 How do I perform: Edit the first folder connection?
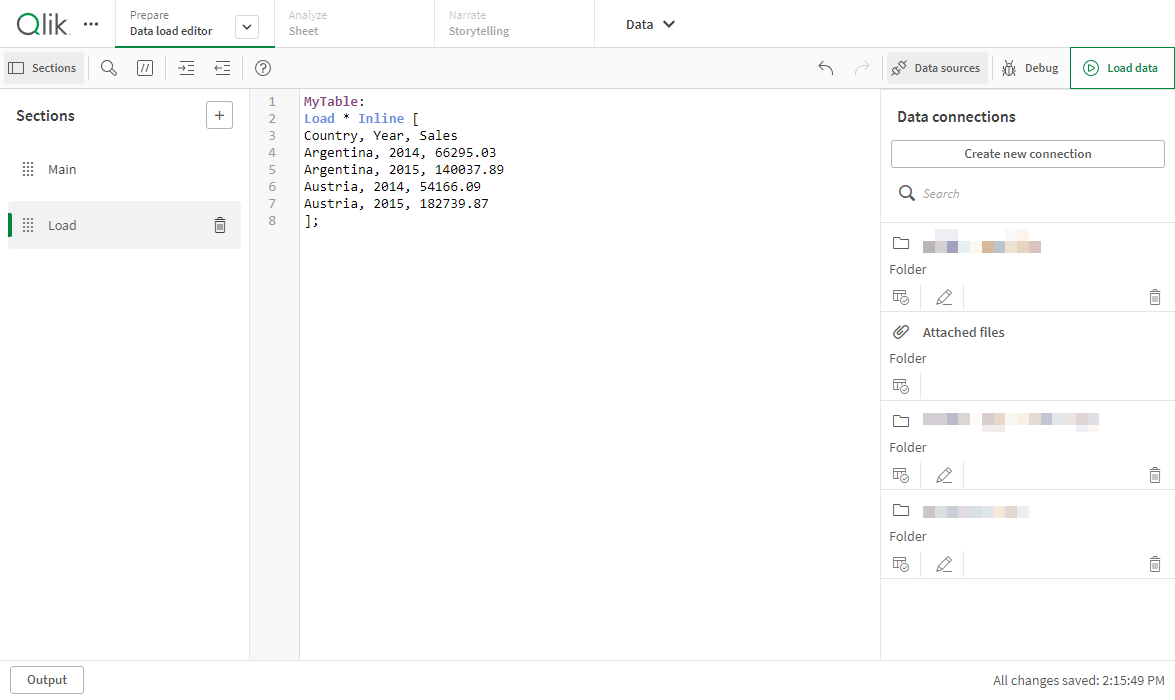942,296
